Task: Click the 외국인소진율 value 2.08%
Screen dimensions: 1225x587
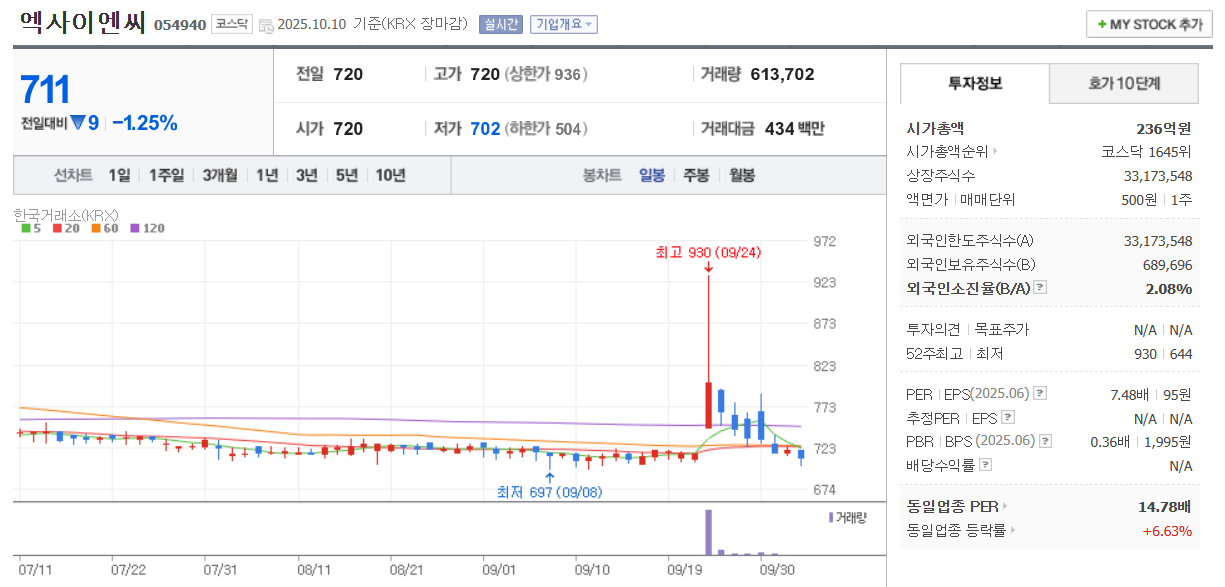Action: [1169, 288]
